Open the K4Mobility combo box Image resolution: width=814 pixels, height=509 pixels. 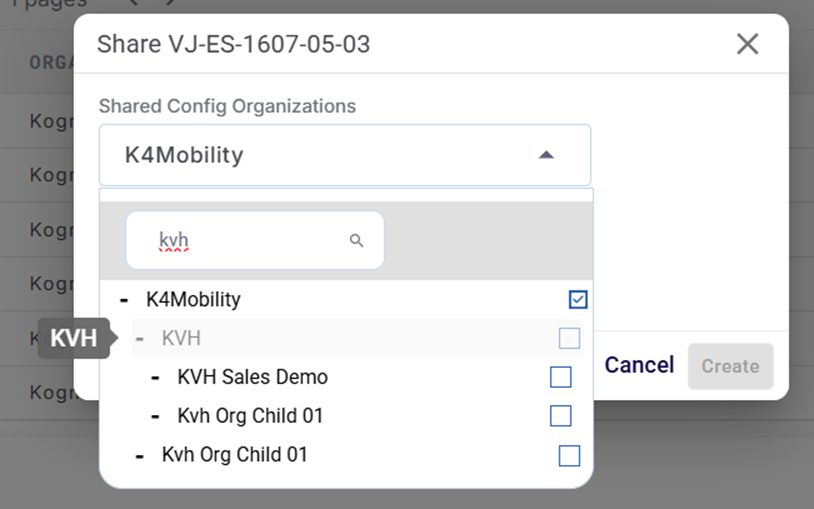[320, 155]
